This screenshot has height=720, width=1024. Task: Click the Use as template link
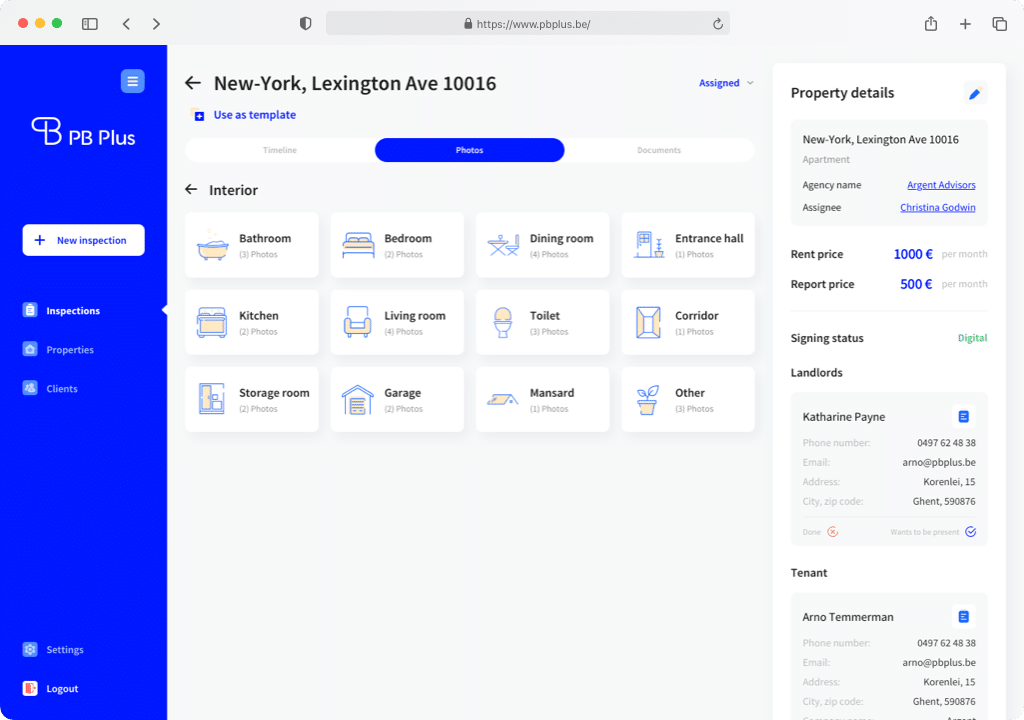[x=255, y=115]
